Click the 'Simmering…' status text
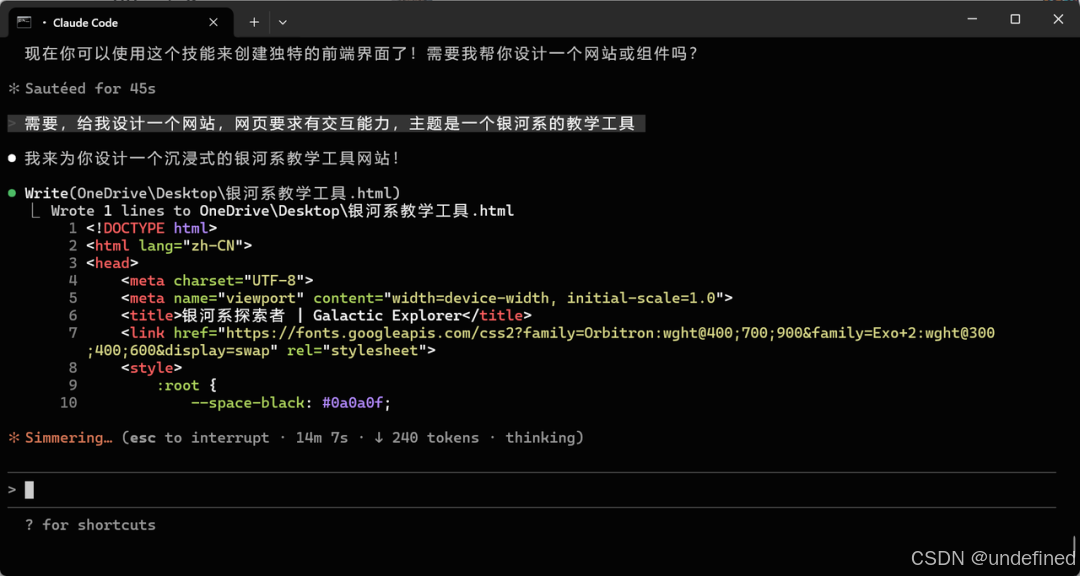1080x576 pixels. (69, 438)
